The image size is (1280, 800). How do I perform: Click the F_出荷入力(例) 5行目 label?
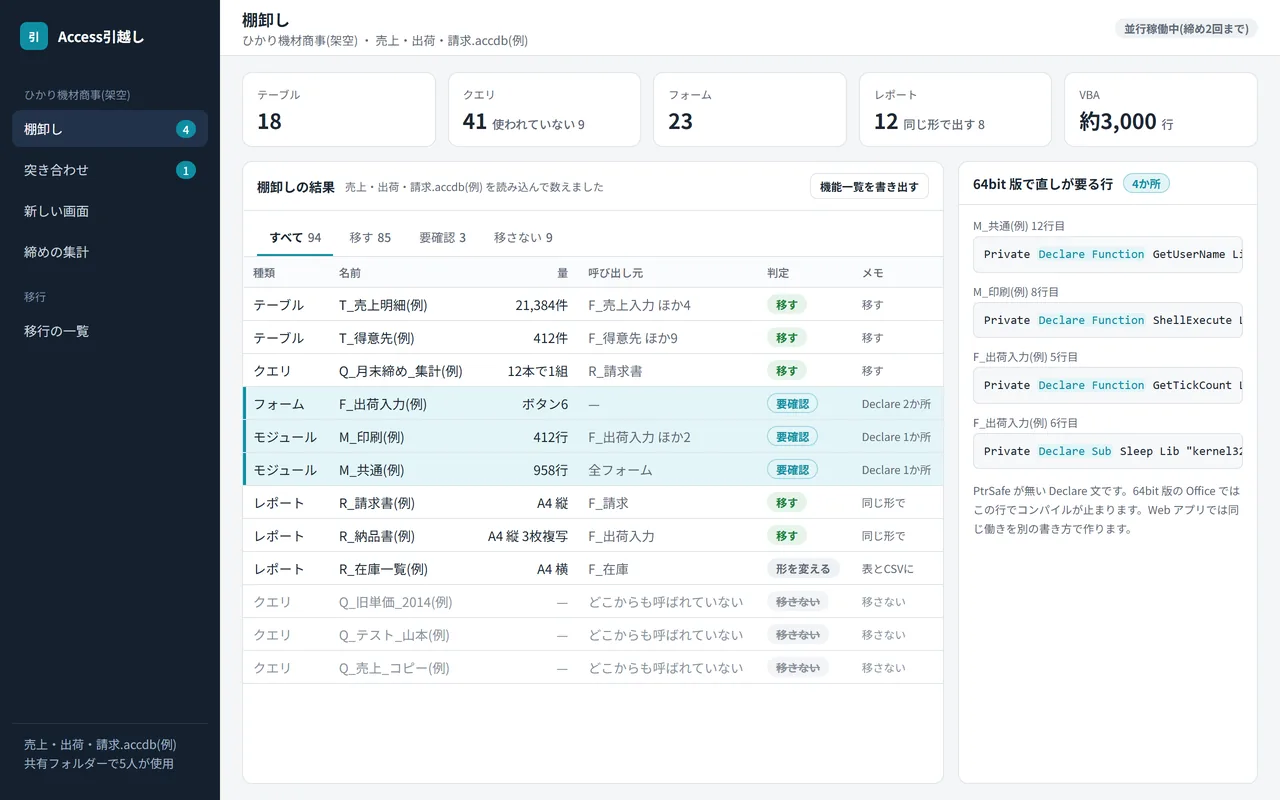click(x=1025, y=357)
